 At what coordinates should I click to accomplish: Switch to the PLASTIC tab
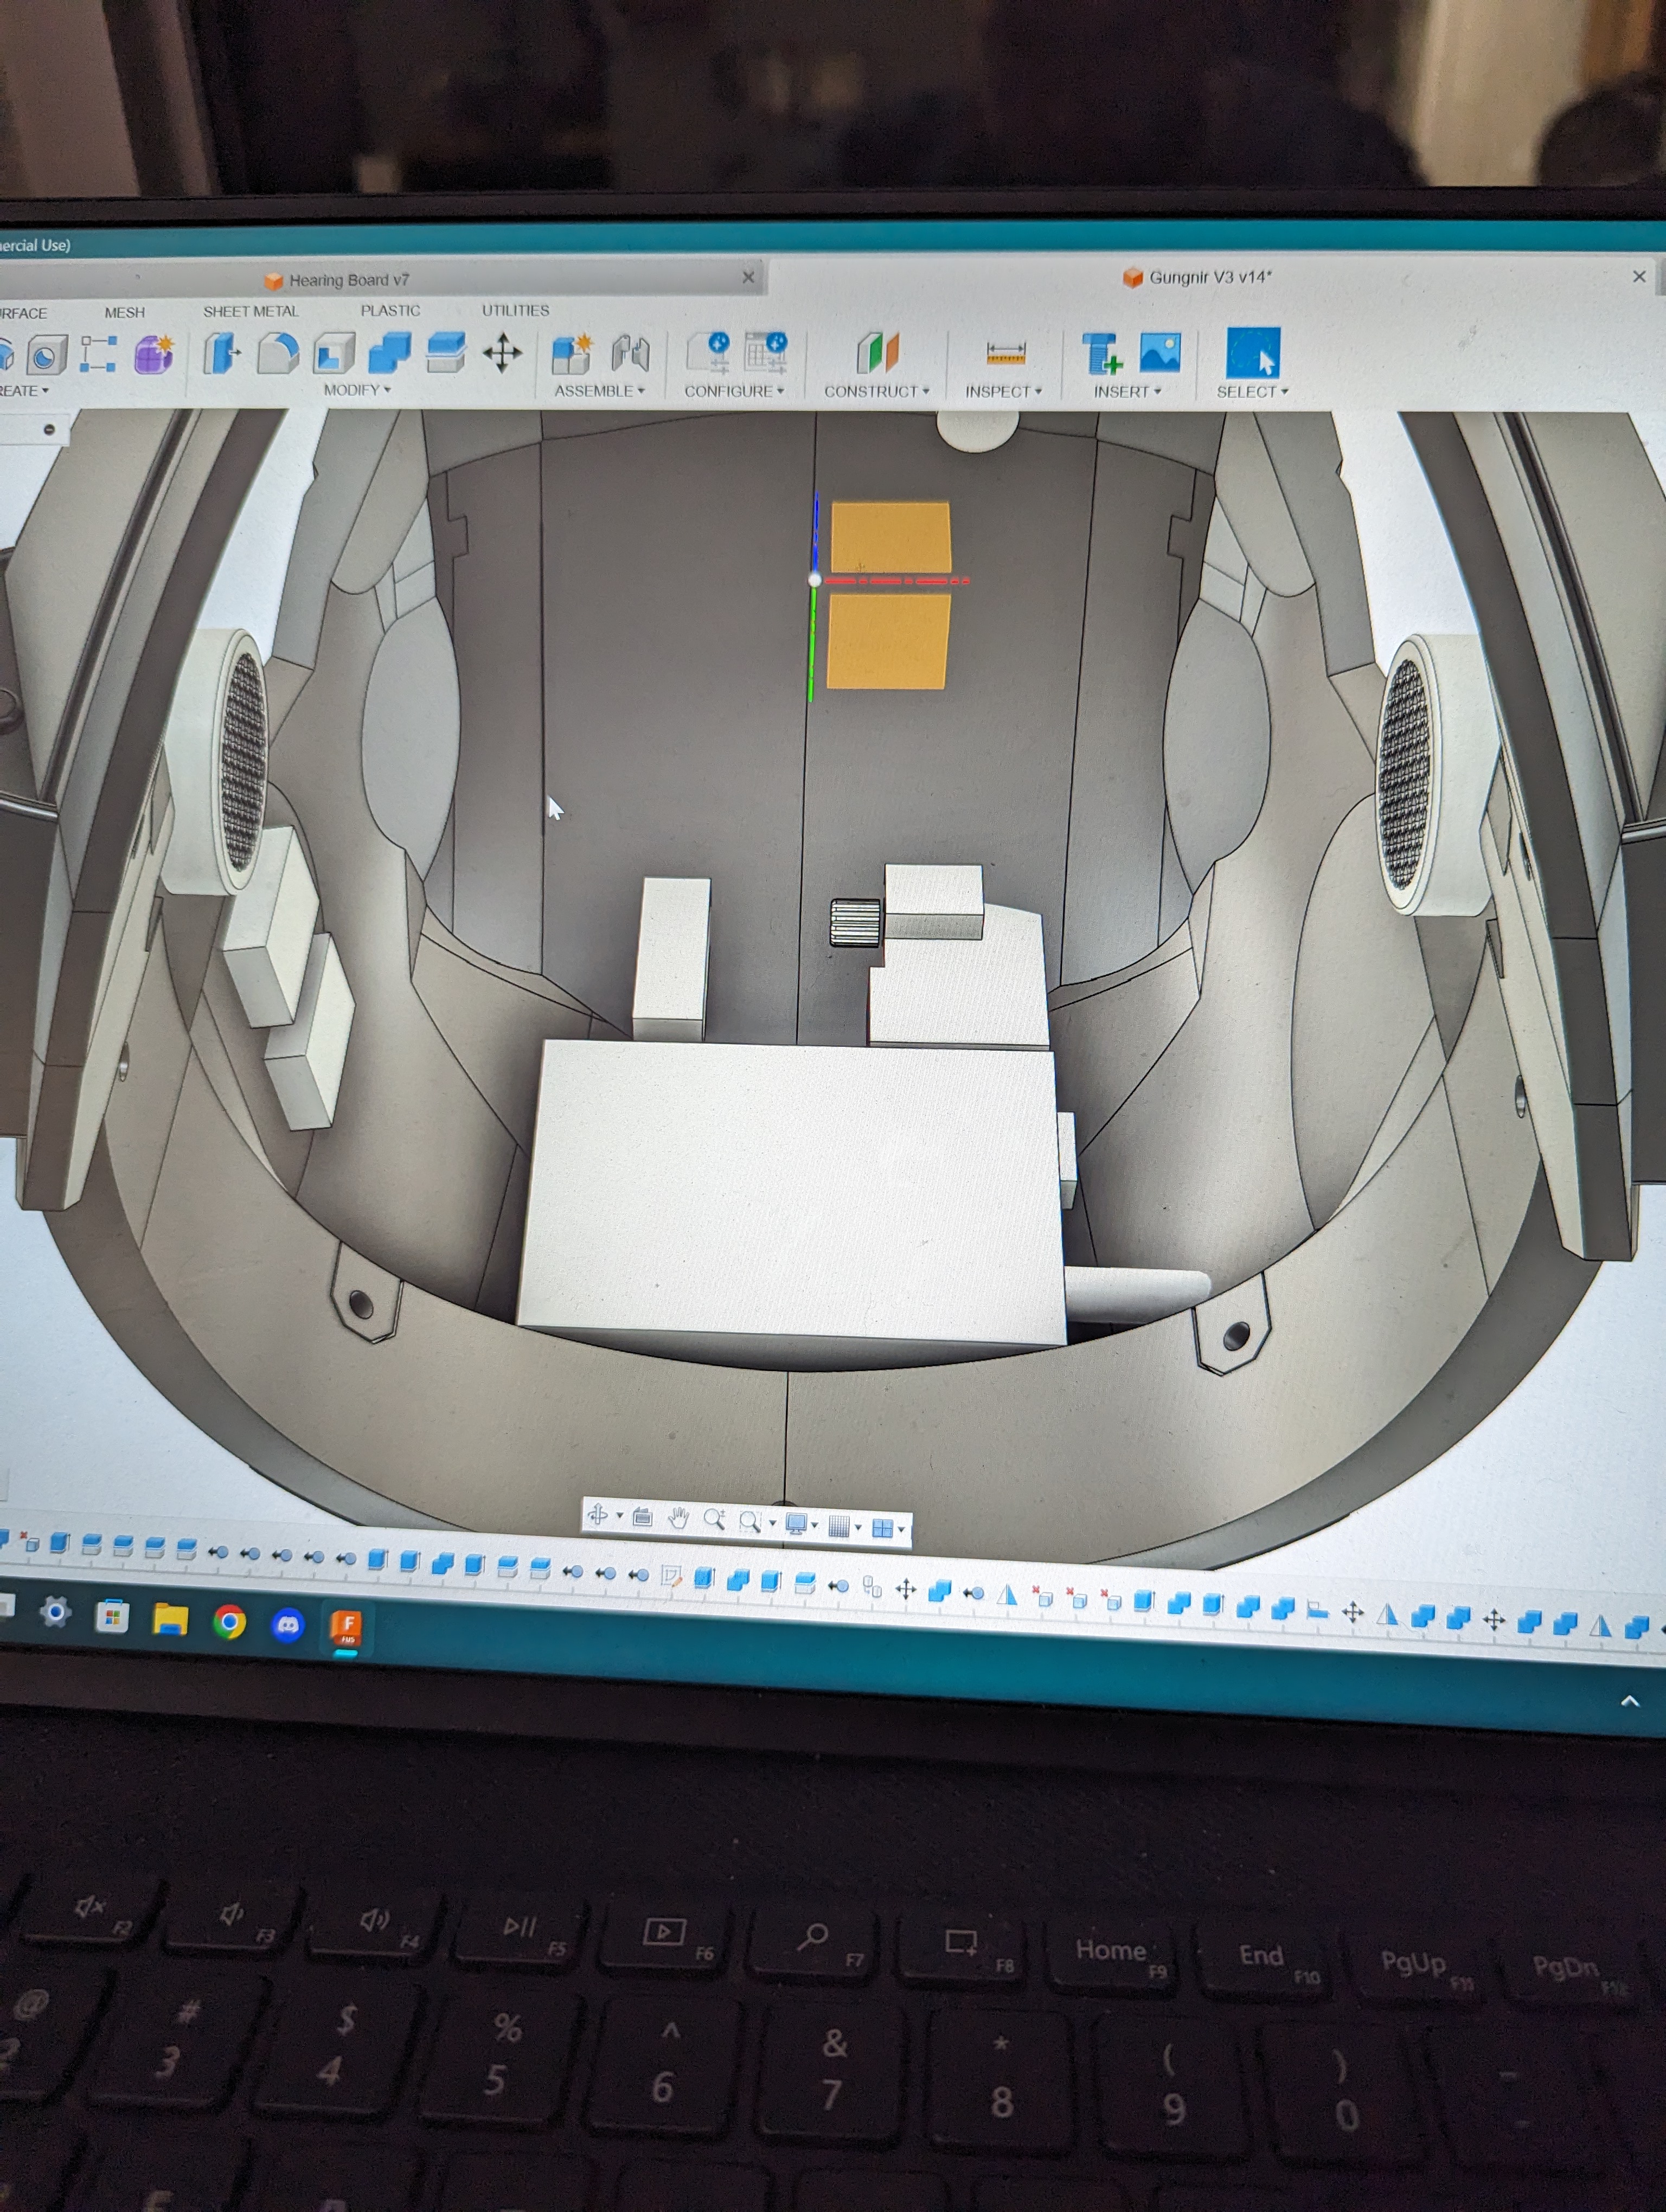pos(390,310)
